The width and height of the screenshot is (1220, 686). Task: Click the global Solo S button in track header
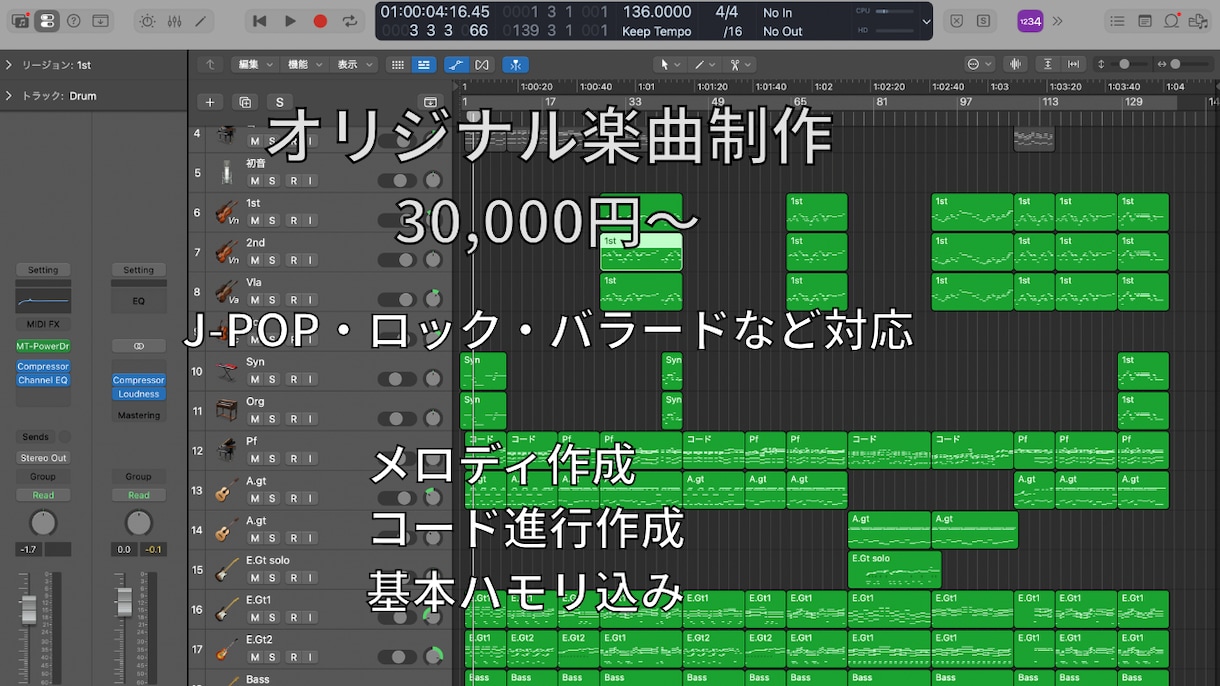[279, 102]
